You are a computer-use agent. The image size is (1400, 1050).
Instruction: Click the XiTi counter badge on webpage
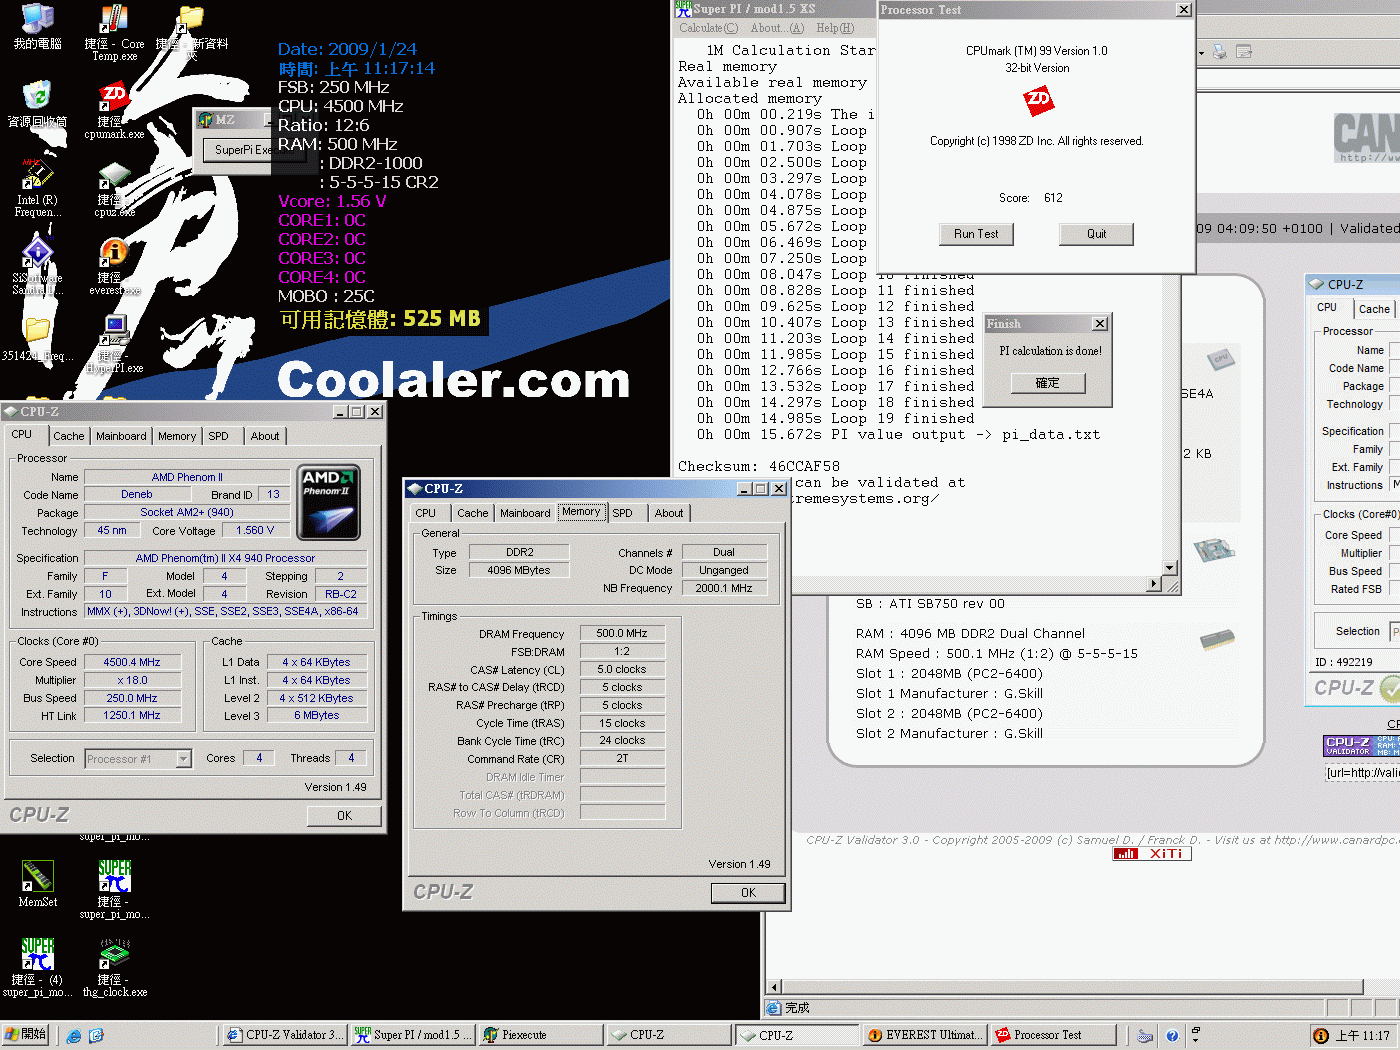pyautogui.click(x=1152, y=854)
